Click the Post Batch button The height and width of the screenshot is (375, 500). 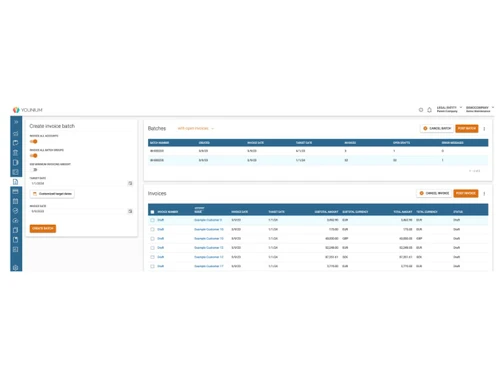[x=467, y=128]
